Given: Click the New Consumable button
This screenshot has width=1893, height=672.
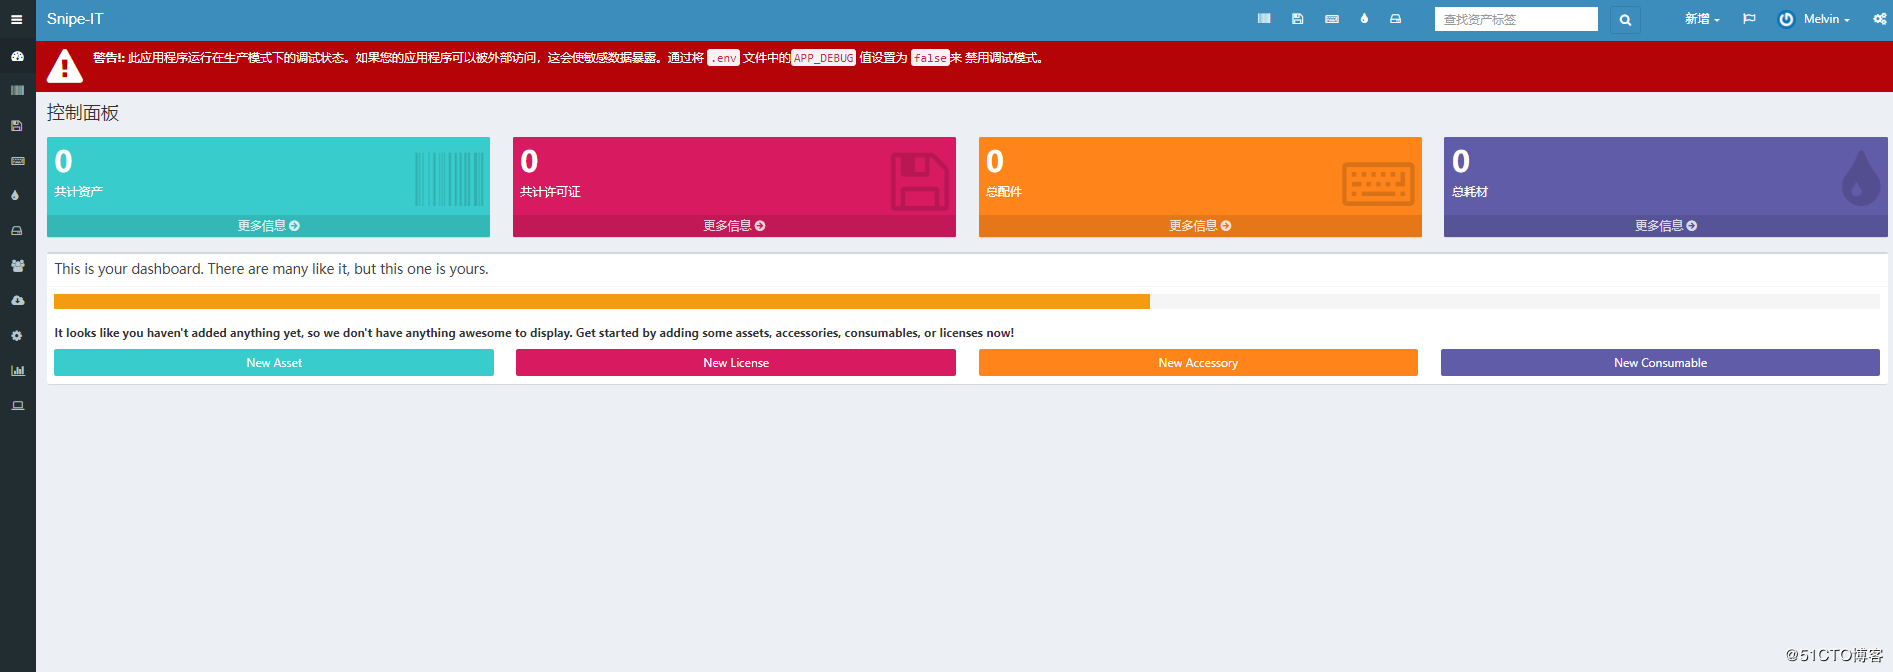Looking at the screenshot, I should 1660,363.
